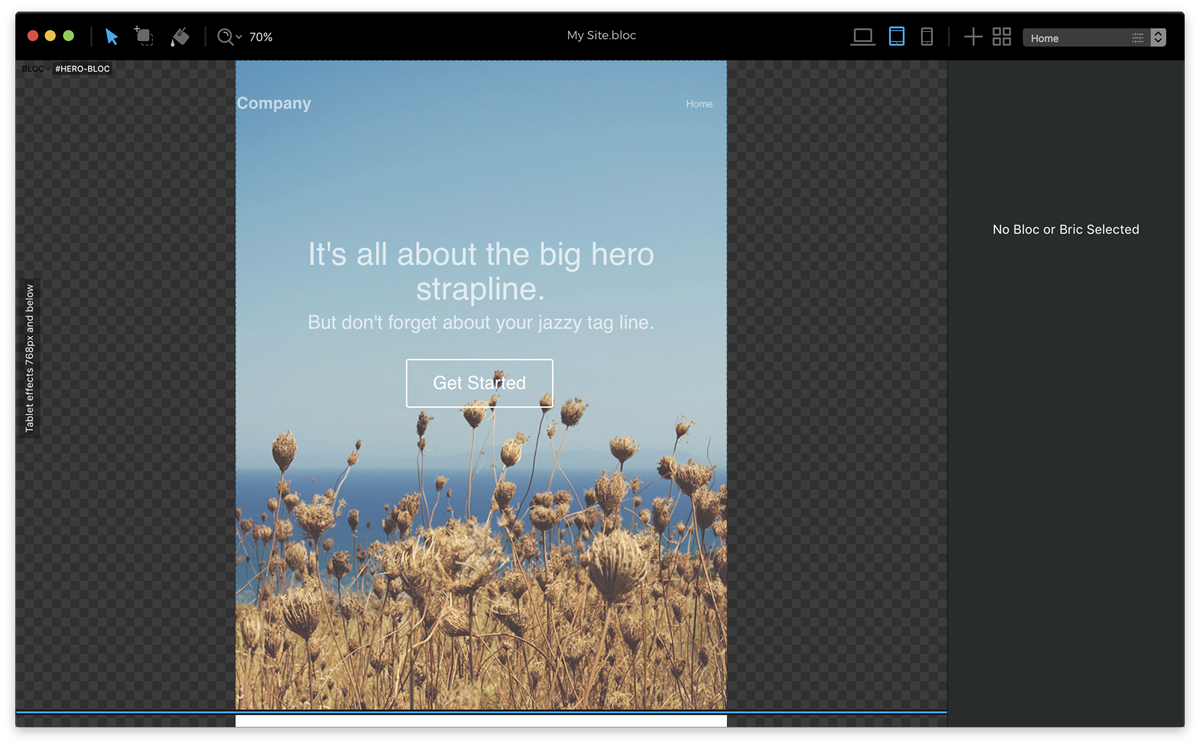Click the 70% zoom percentage value
Image resolution: width=1200 pixels, height=746 pixels.
tap(261, 37)
